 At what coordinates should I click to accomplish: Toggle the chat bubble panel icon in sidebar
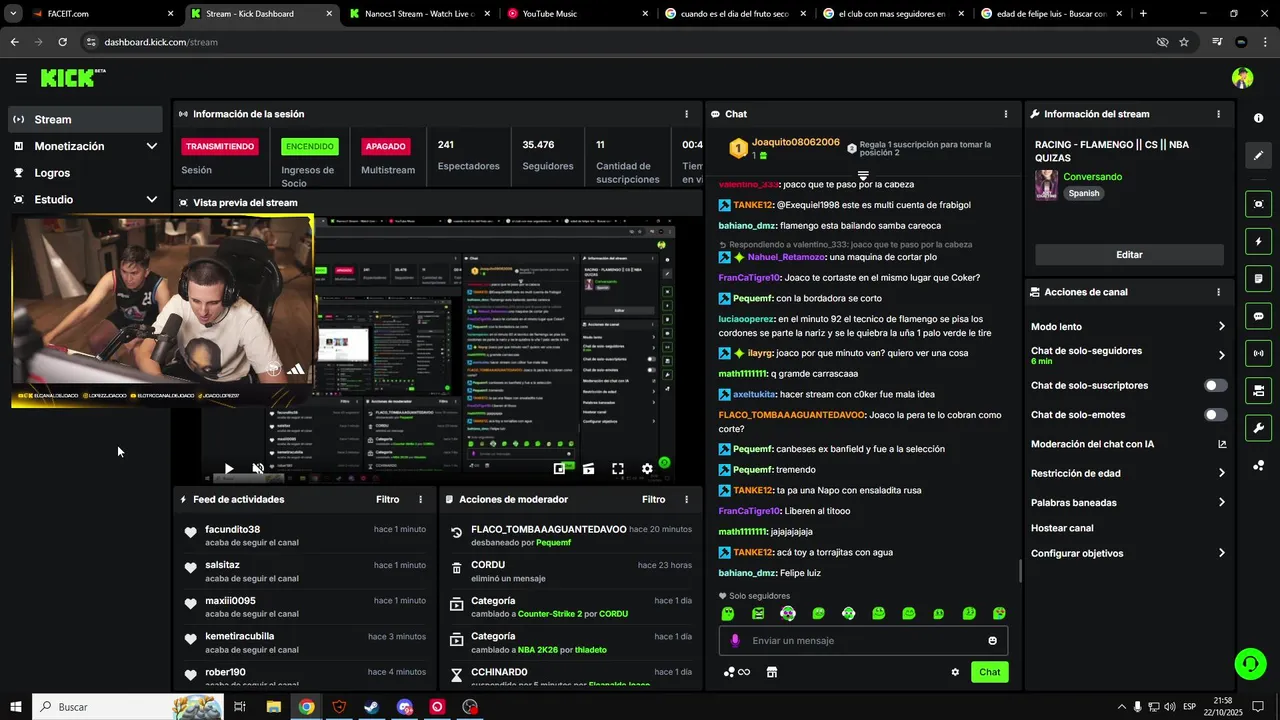click(1258, 316)
